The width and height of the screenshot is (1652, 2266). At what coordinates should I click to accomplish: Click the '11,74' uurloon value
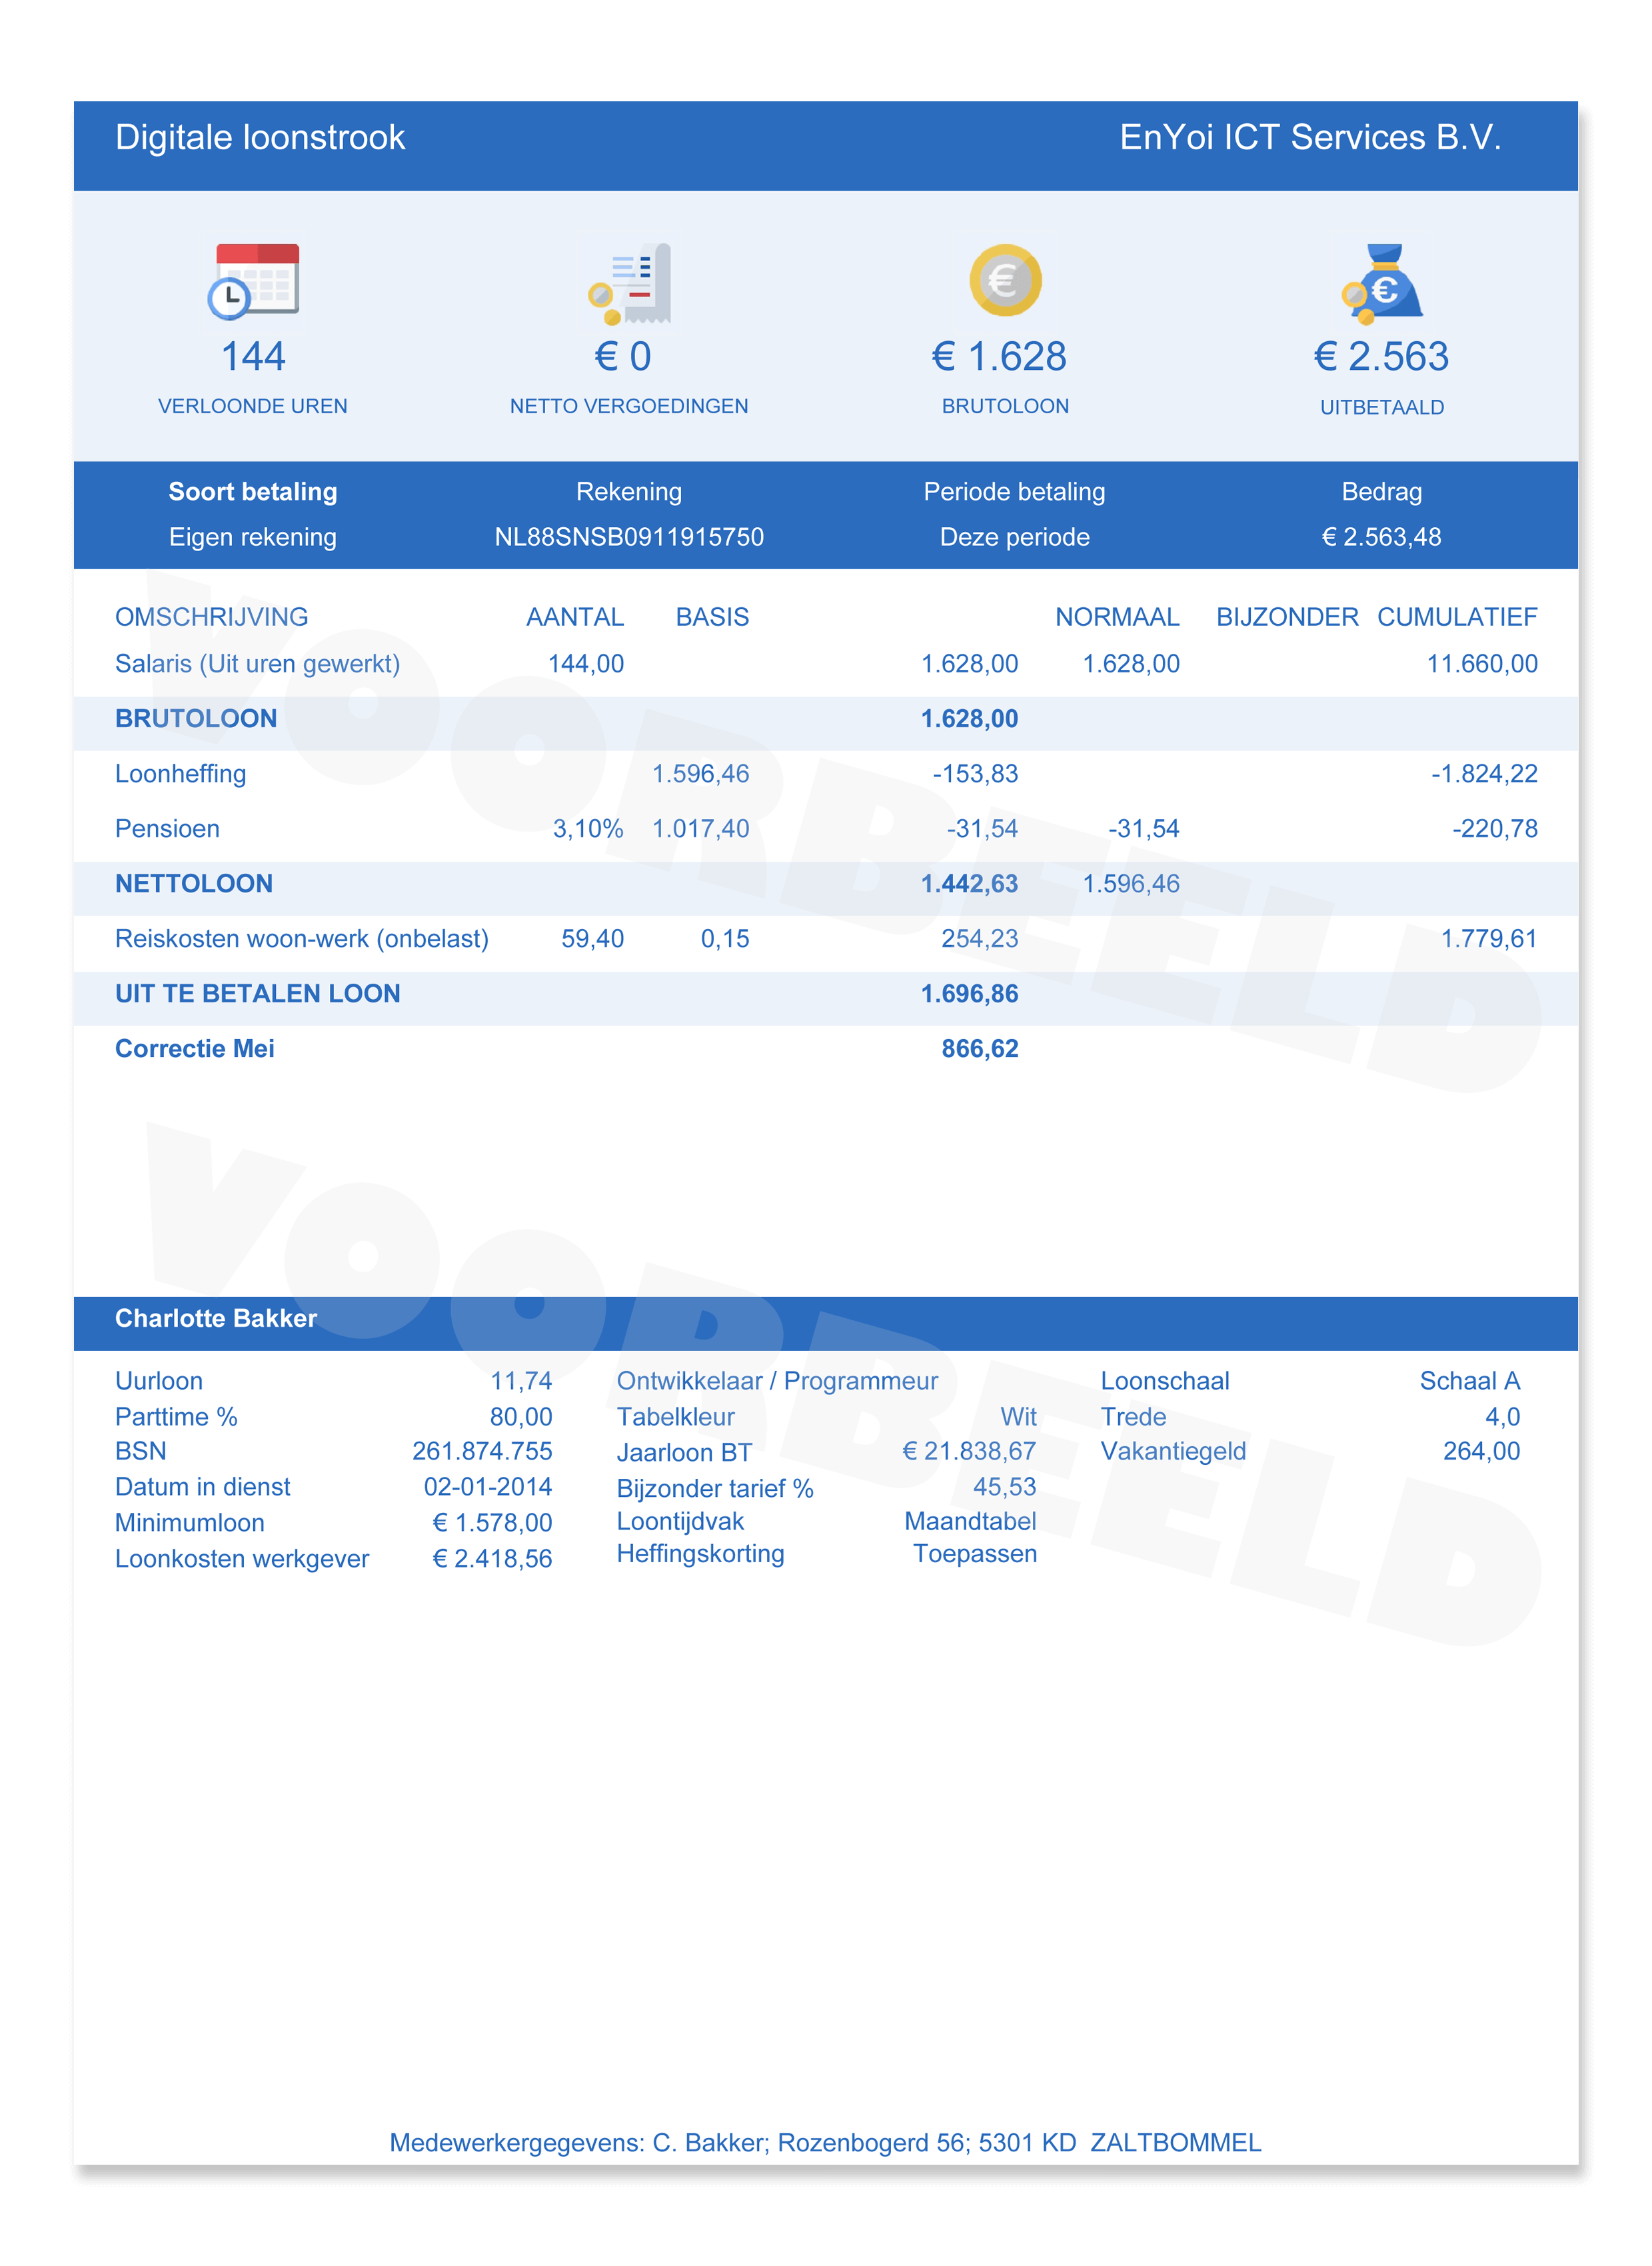[521, 1381]
